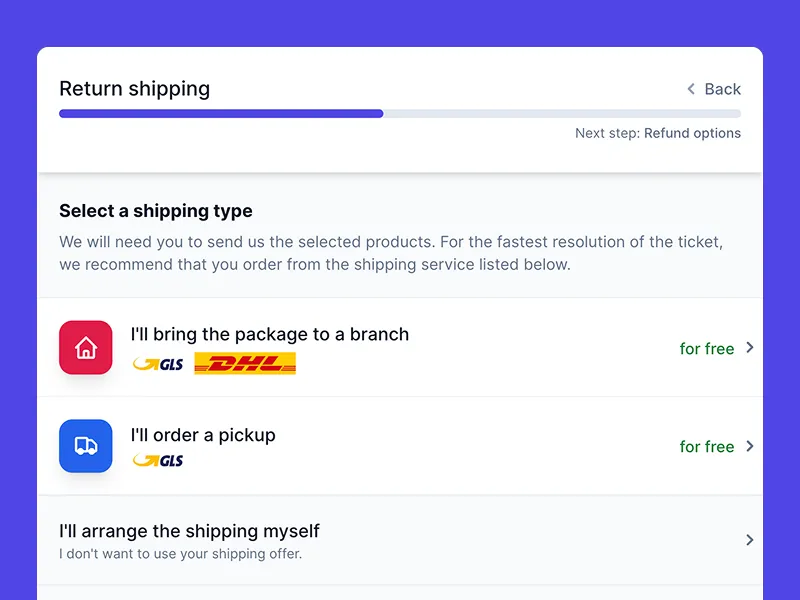Open the Return shipping header title
This screenshot has height=600, width=800.
click(135, 89)
